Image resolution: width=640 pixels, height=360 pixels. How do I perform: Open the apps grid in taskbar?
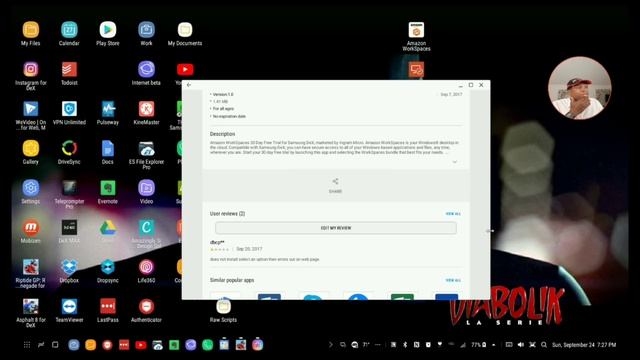(x=27, y=345)
